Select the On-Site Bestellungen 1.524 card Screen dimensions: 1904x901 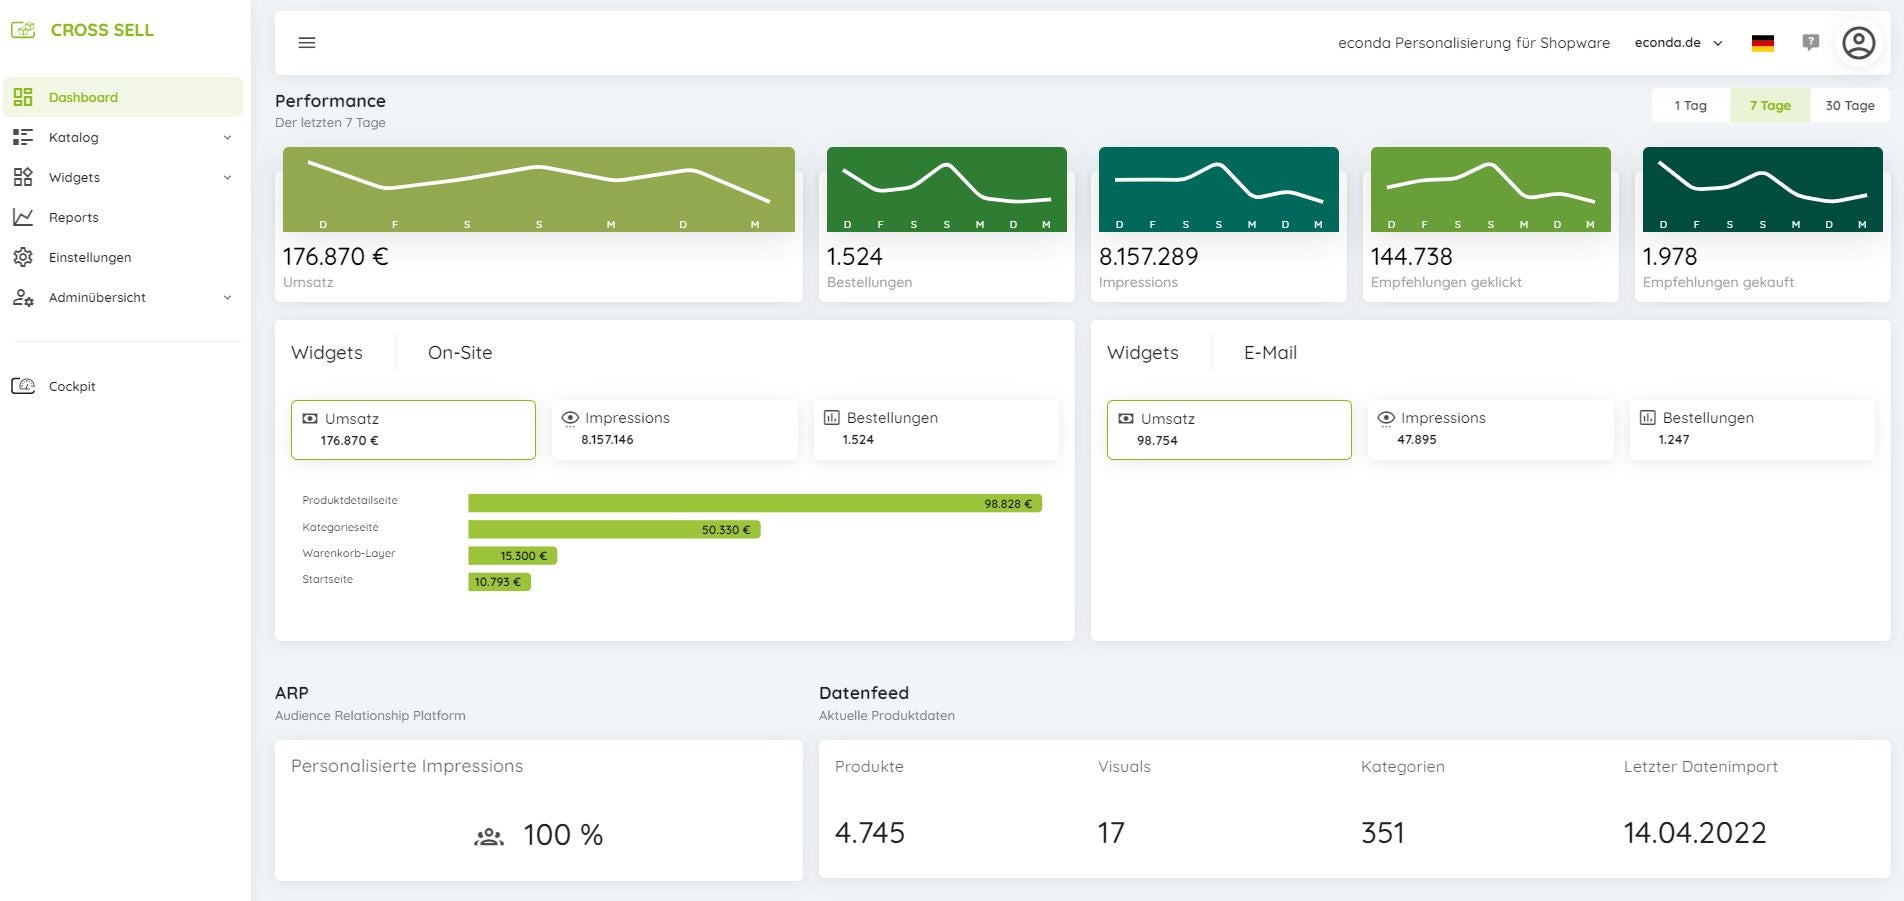[x=936, y=430]
